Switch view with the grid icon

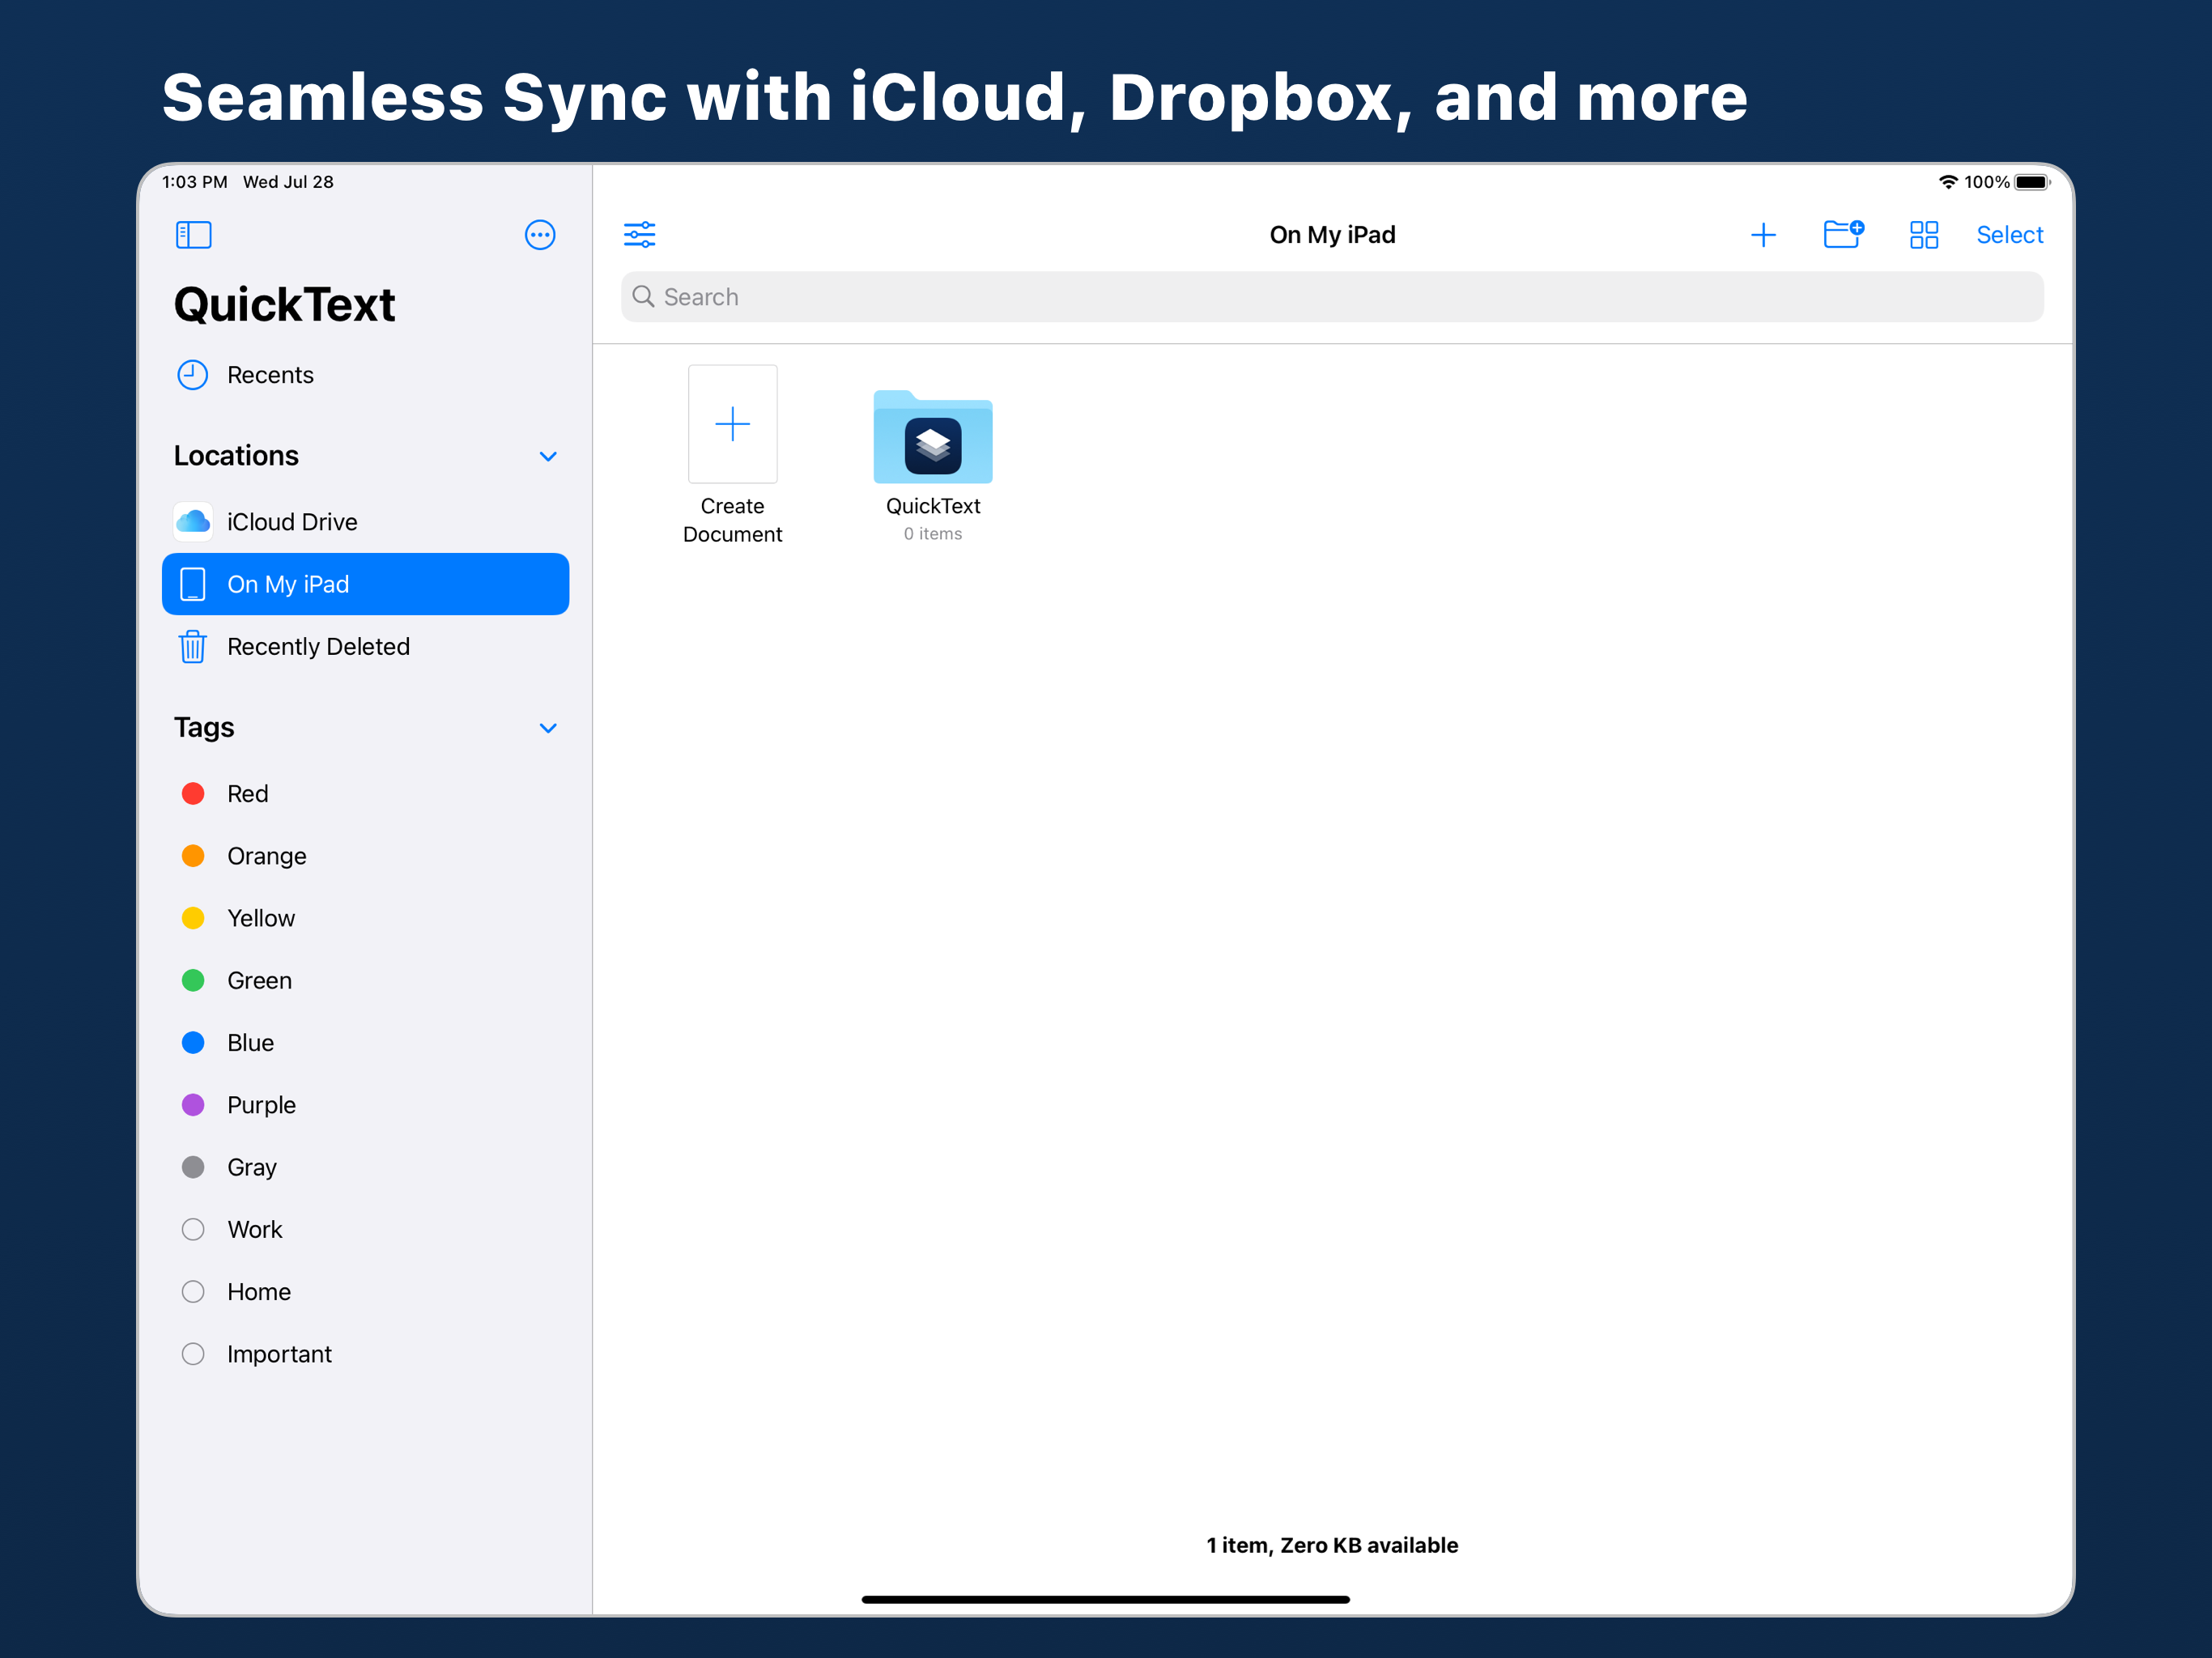click(1923, 235)
